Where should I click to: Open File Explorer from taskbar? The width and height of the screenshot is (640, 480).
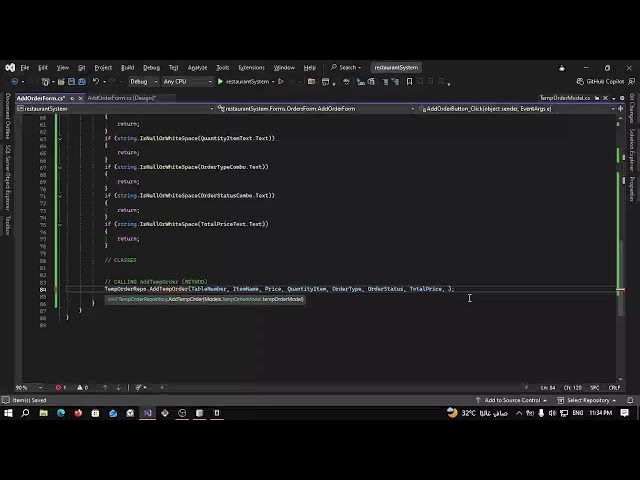click(x=43, y=413)
